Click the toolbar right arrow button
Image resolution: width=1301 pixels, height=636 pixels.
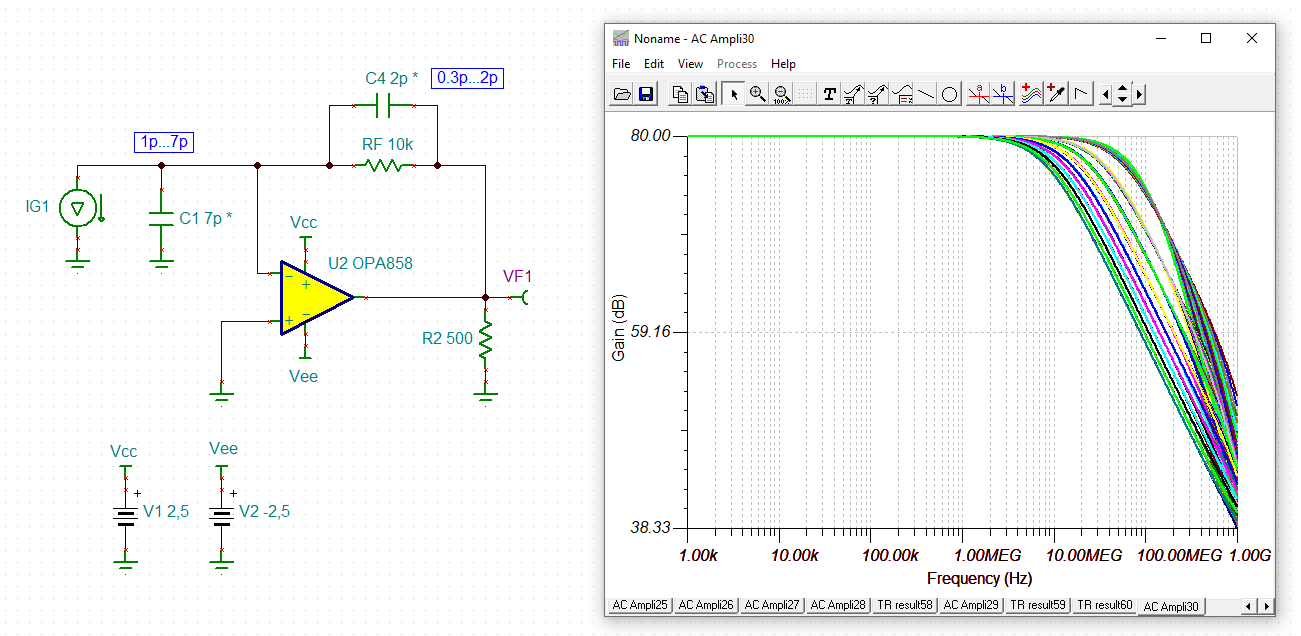point(1139,94)
